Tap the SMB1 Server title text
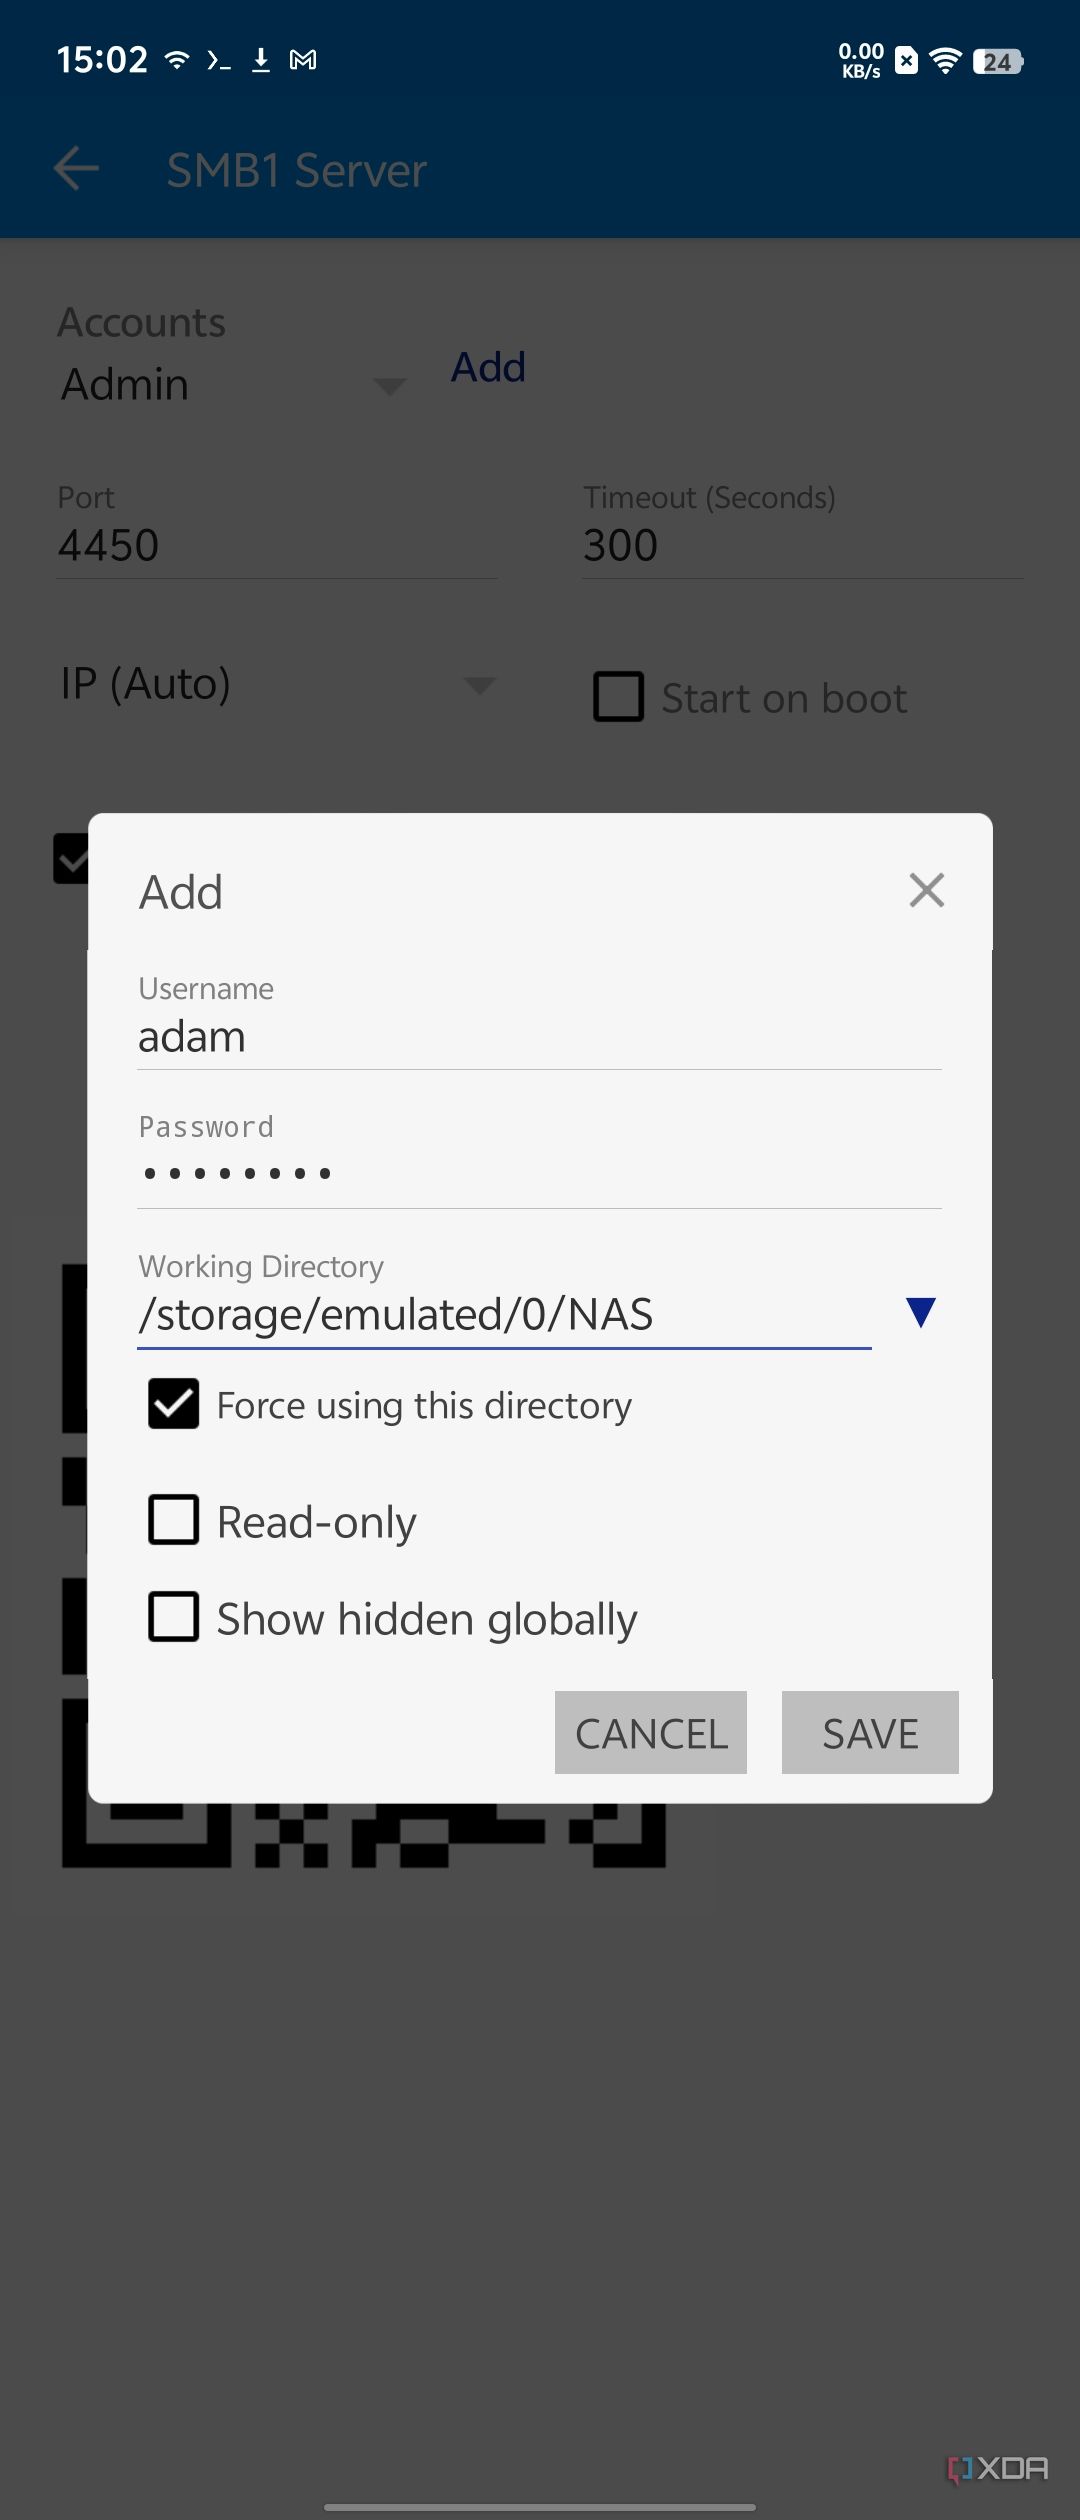The width and height of the screenshot is (1080, 2520). coord(297,170)
